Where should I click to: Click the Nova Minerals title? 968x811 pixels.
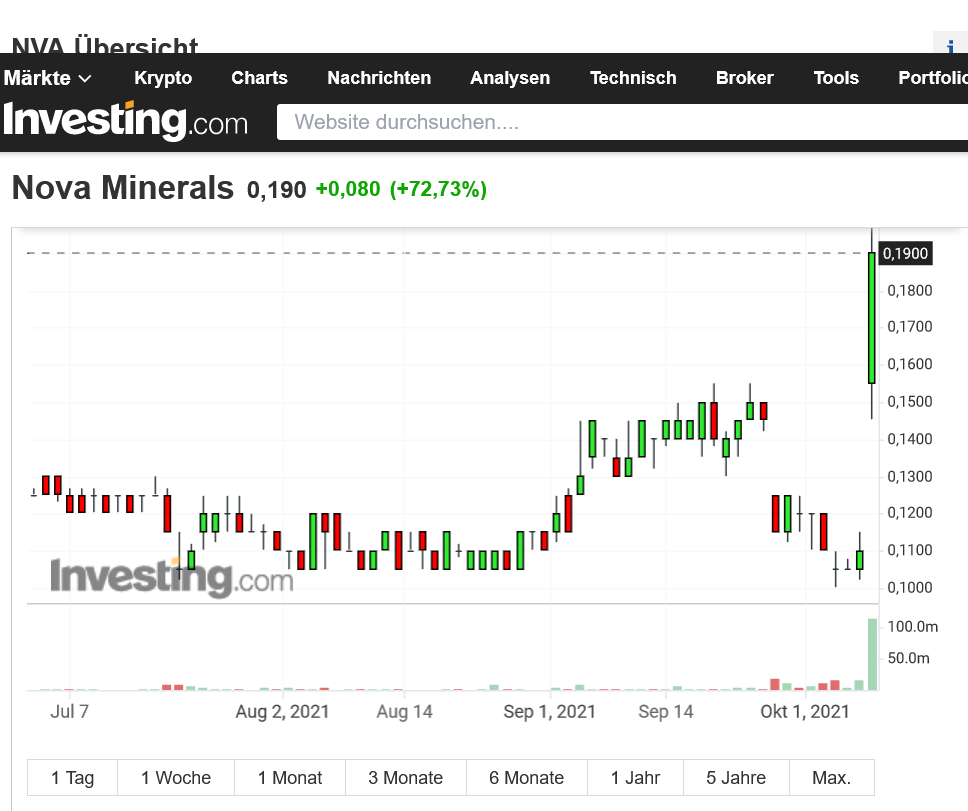(123, 188)
